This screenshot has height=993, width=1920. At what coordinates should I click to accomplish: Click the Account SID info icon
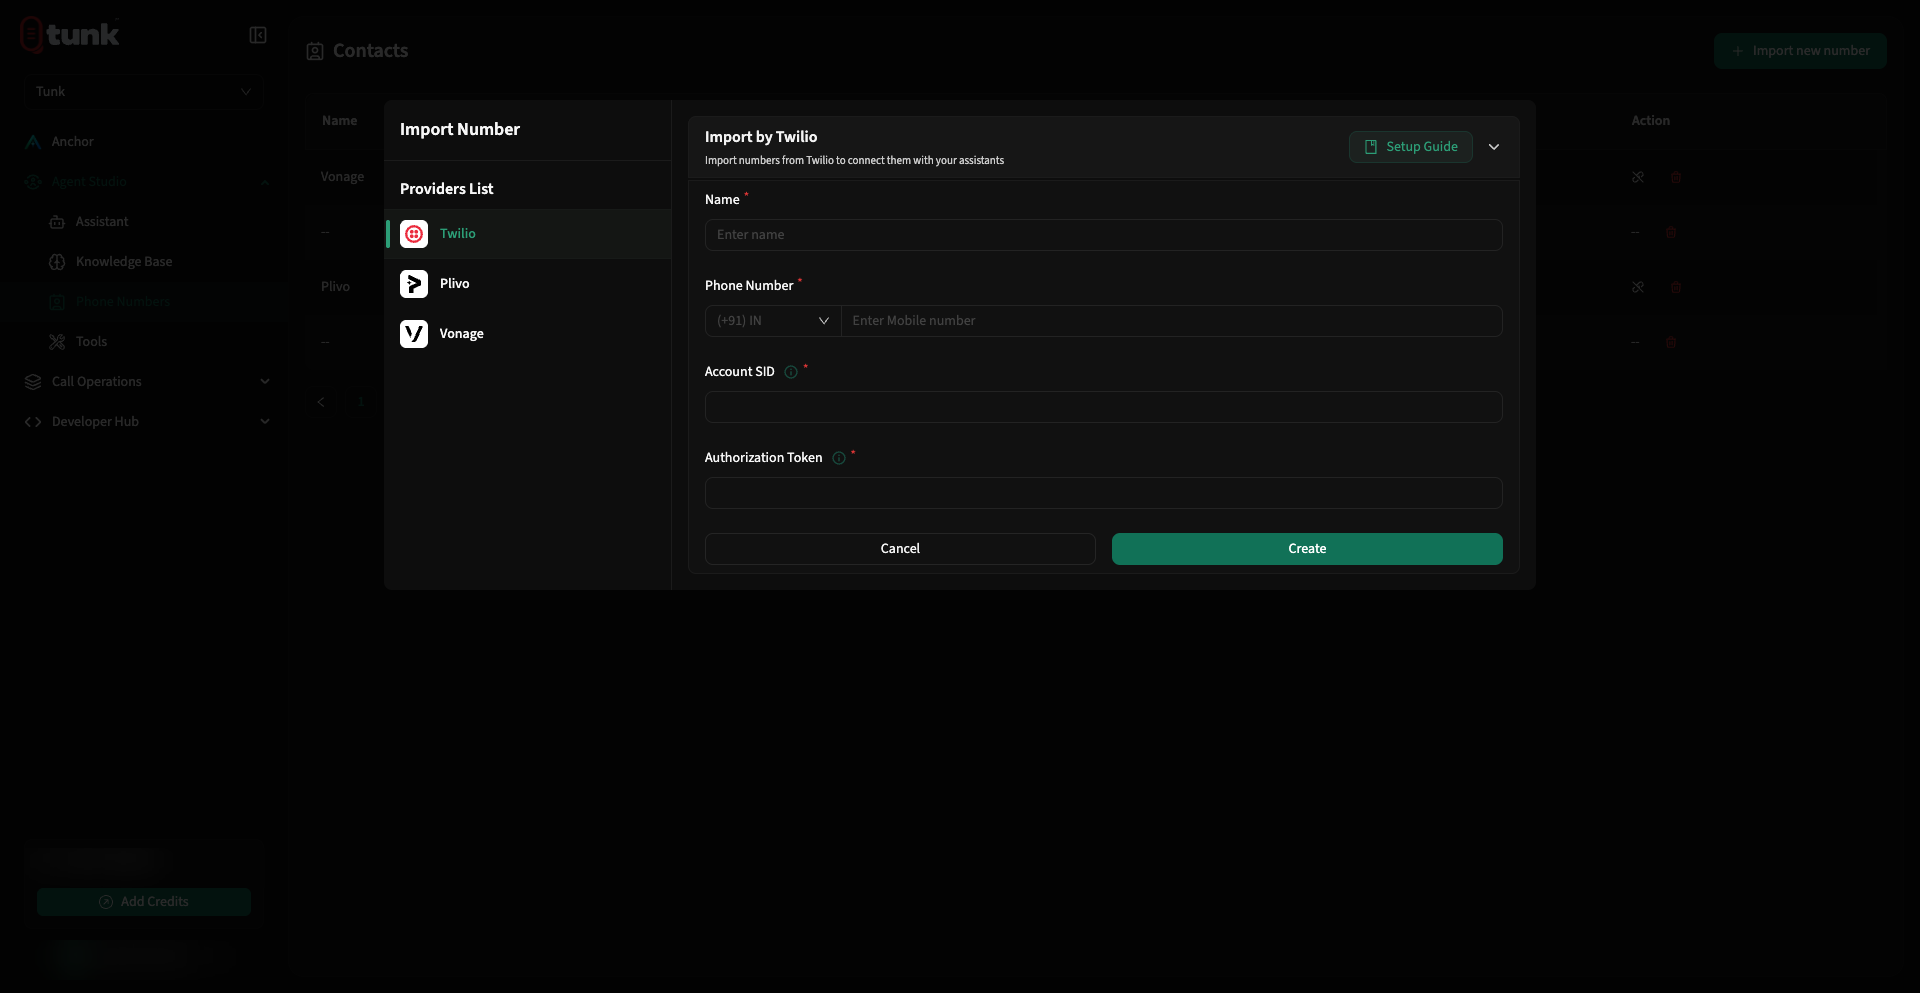tap(791, 372)
